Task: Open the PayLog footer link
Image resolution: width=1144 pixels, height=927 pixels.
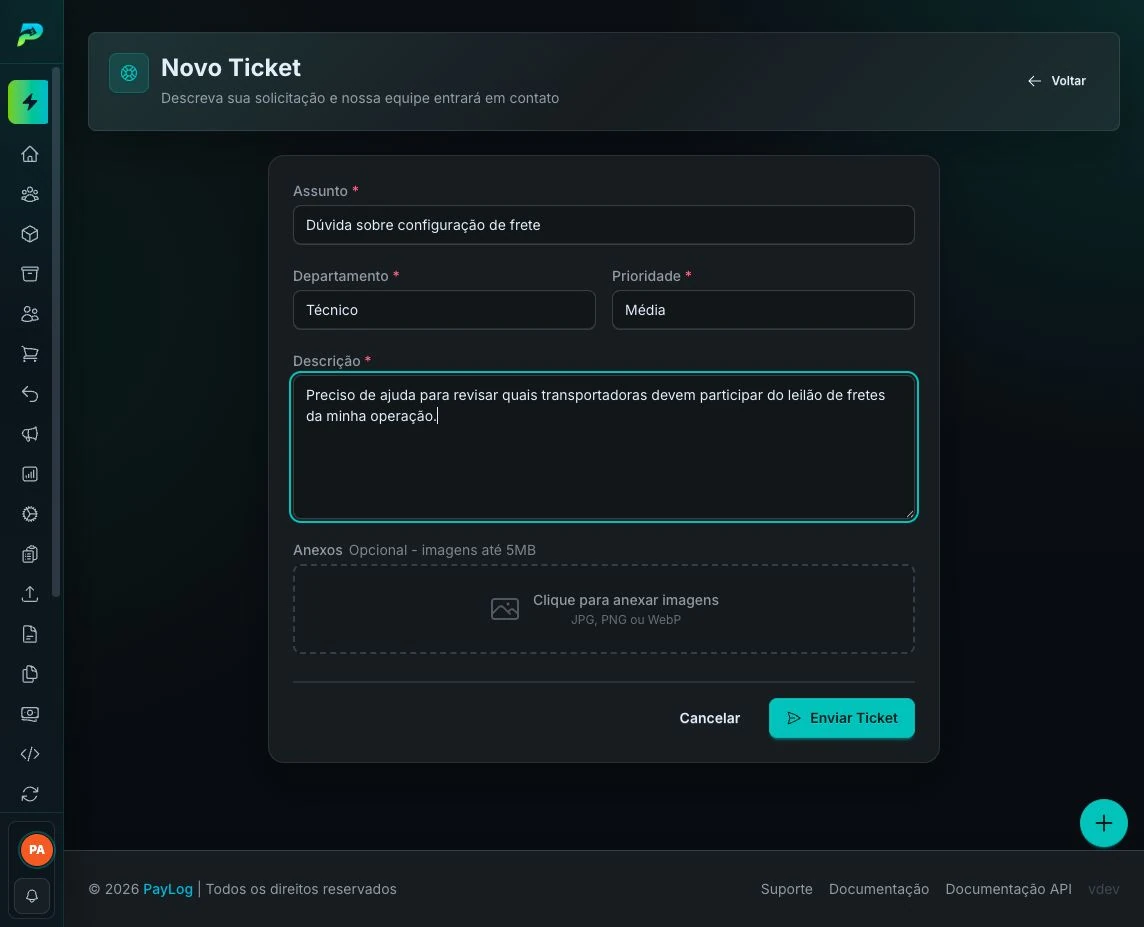Action: click(x=168, y=889)
